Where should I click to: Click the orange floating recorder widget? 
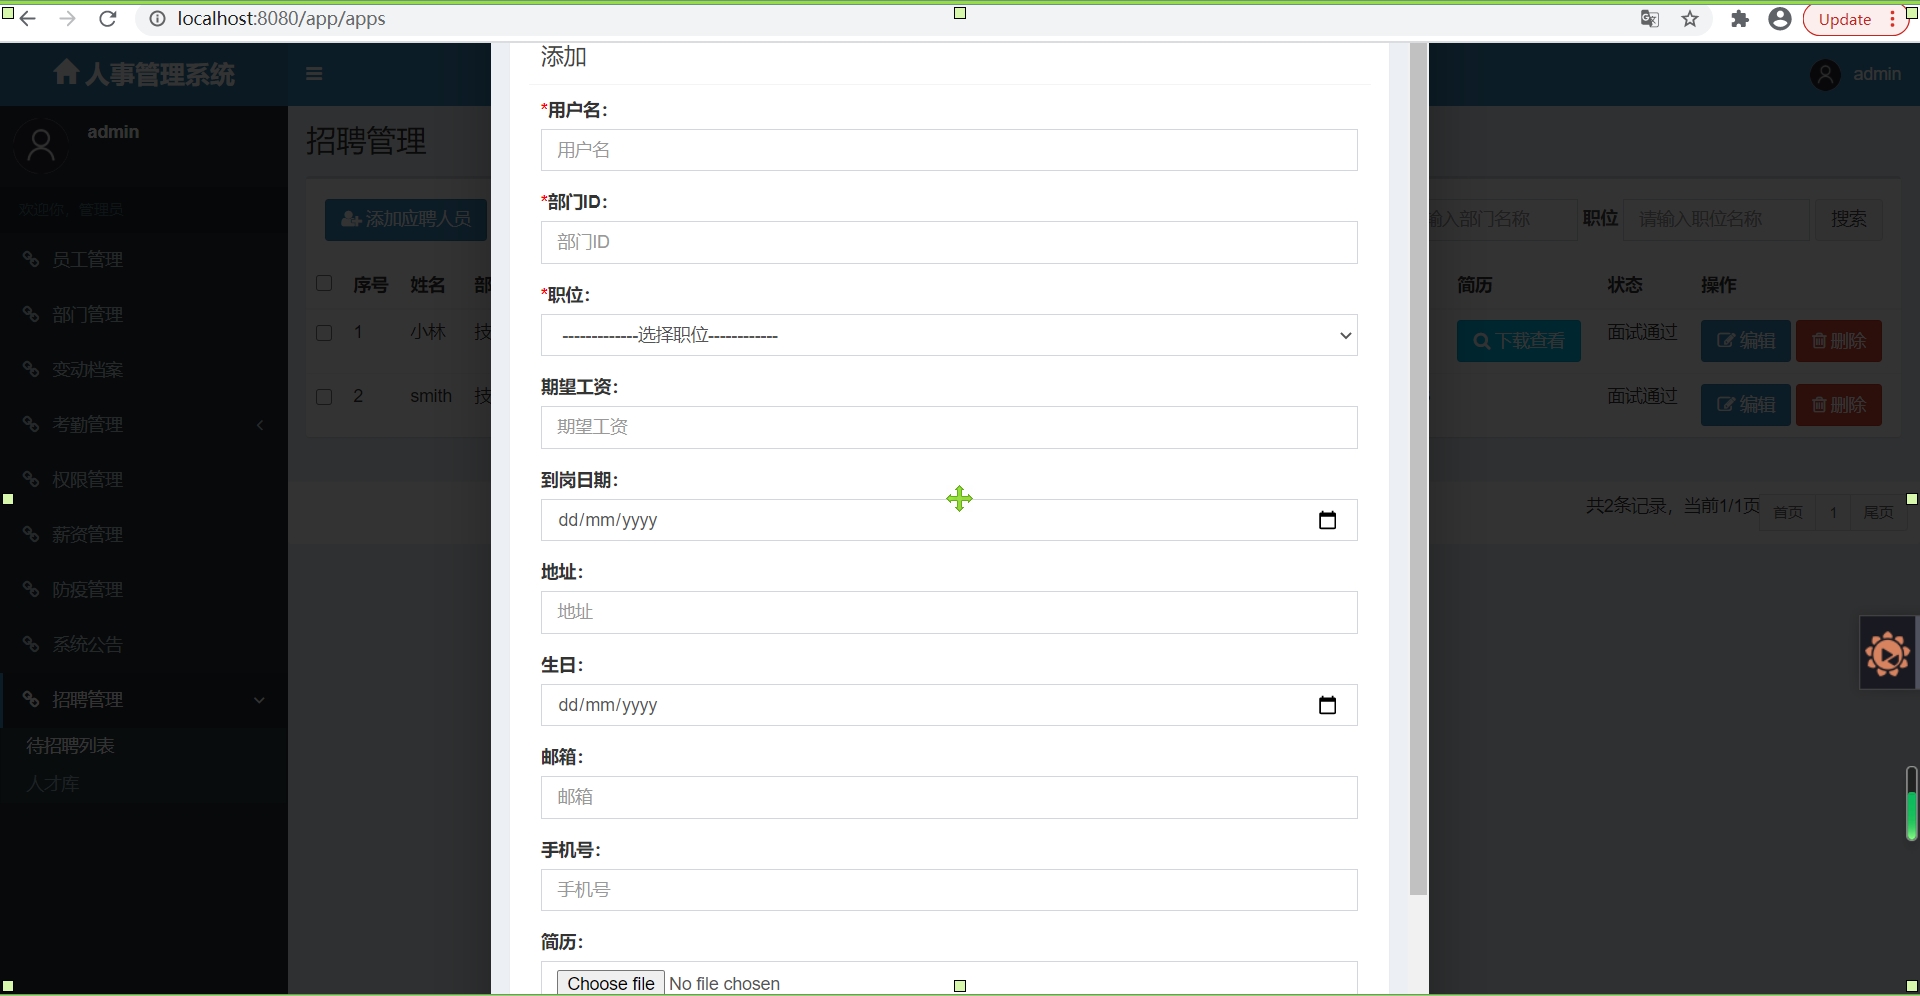[1887, 655]
